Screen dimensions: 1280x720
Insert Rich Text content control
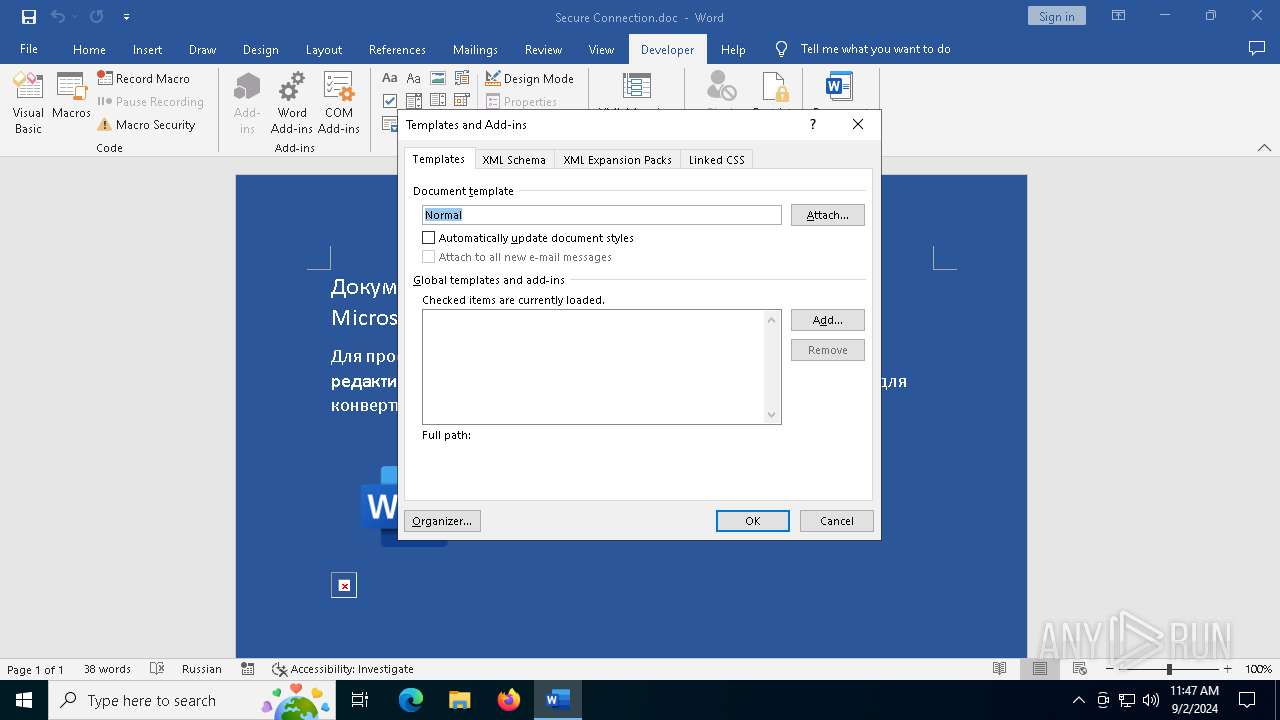(x=390, y=78)
